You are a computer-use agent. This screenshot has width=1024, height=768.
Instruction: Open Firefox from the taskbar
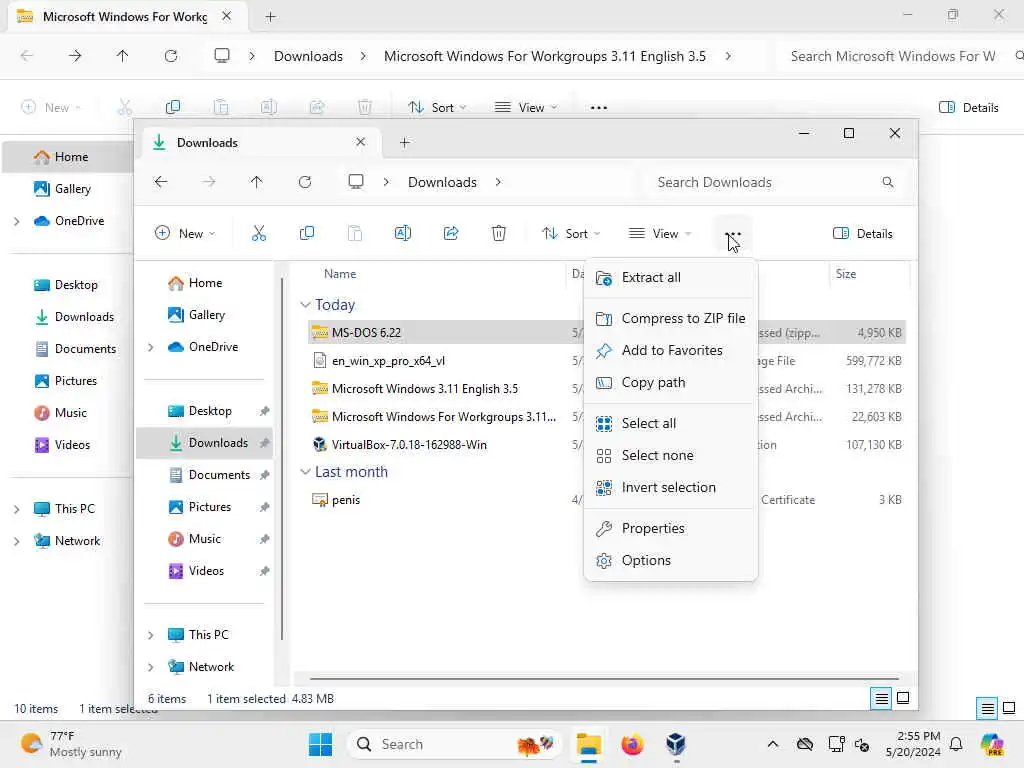pyautogui.click(x=632, y=744)
